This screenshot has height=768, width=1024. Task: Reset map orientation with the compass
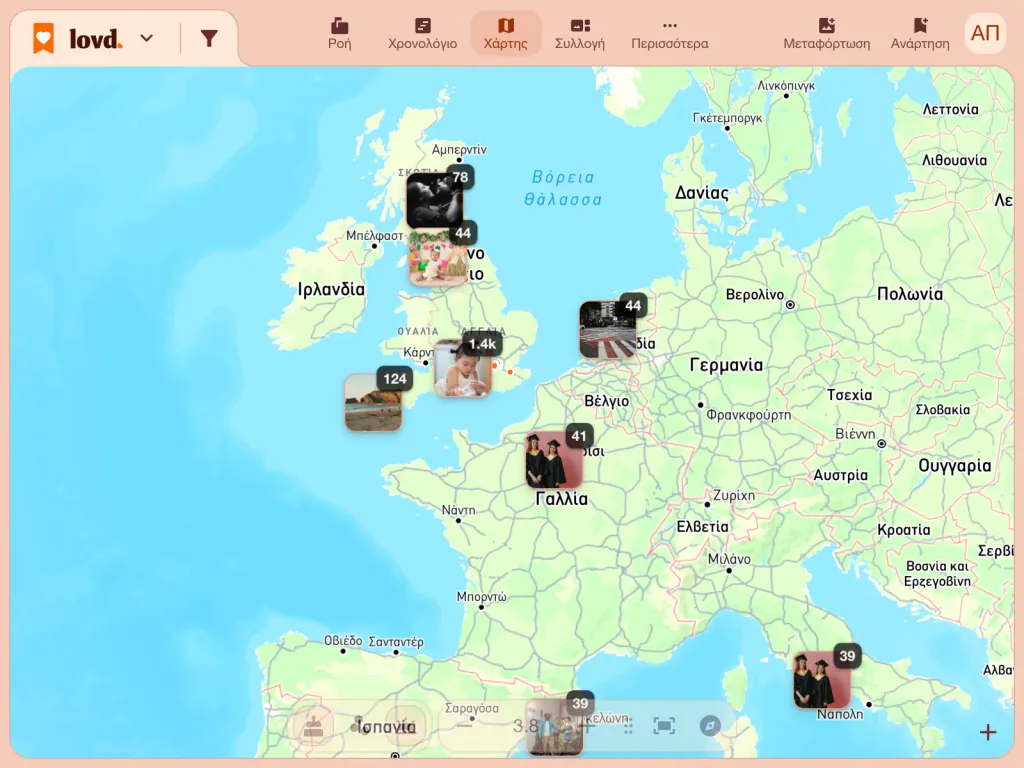pos(710,726)
